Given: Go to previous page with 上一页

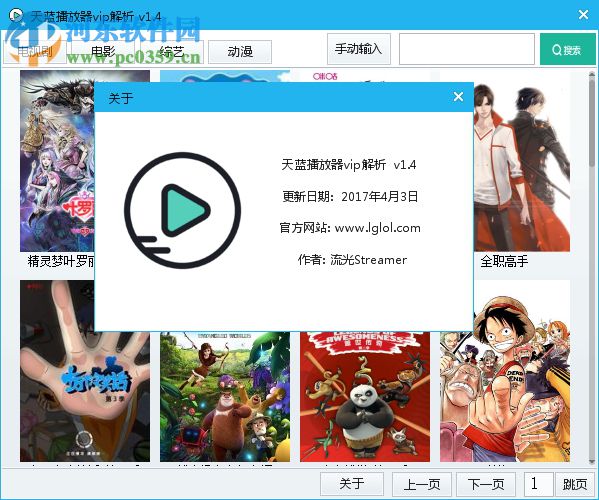Looking at the screenshot, I should pyautogui.click(x=422, y=484).
